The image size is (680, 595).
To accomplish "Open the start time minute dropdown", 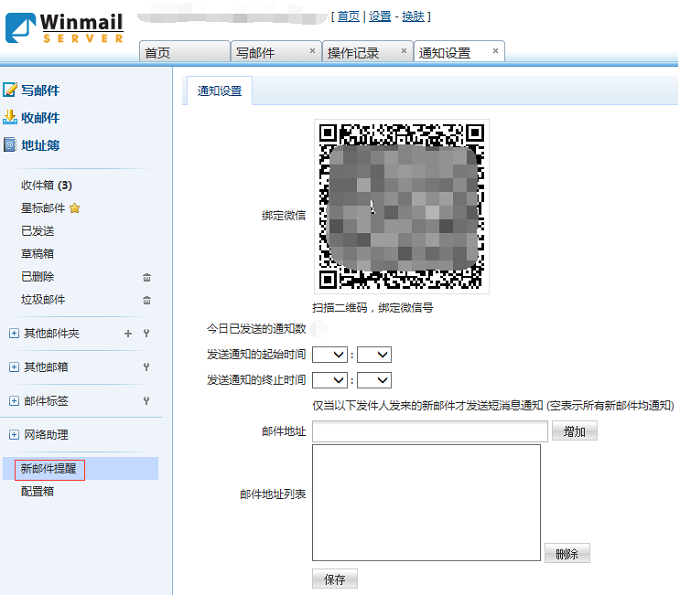I will (374, 355).
